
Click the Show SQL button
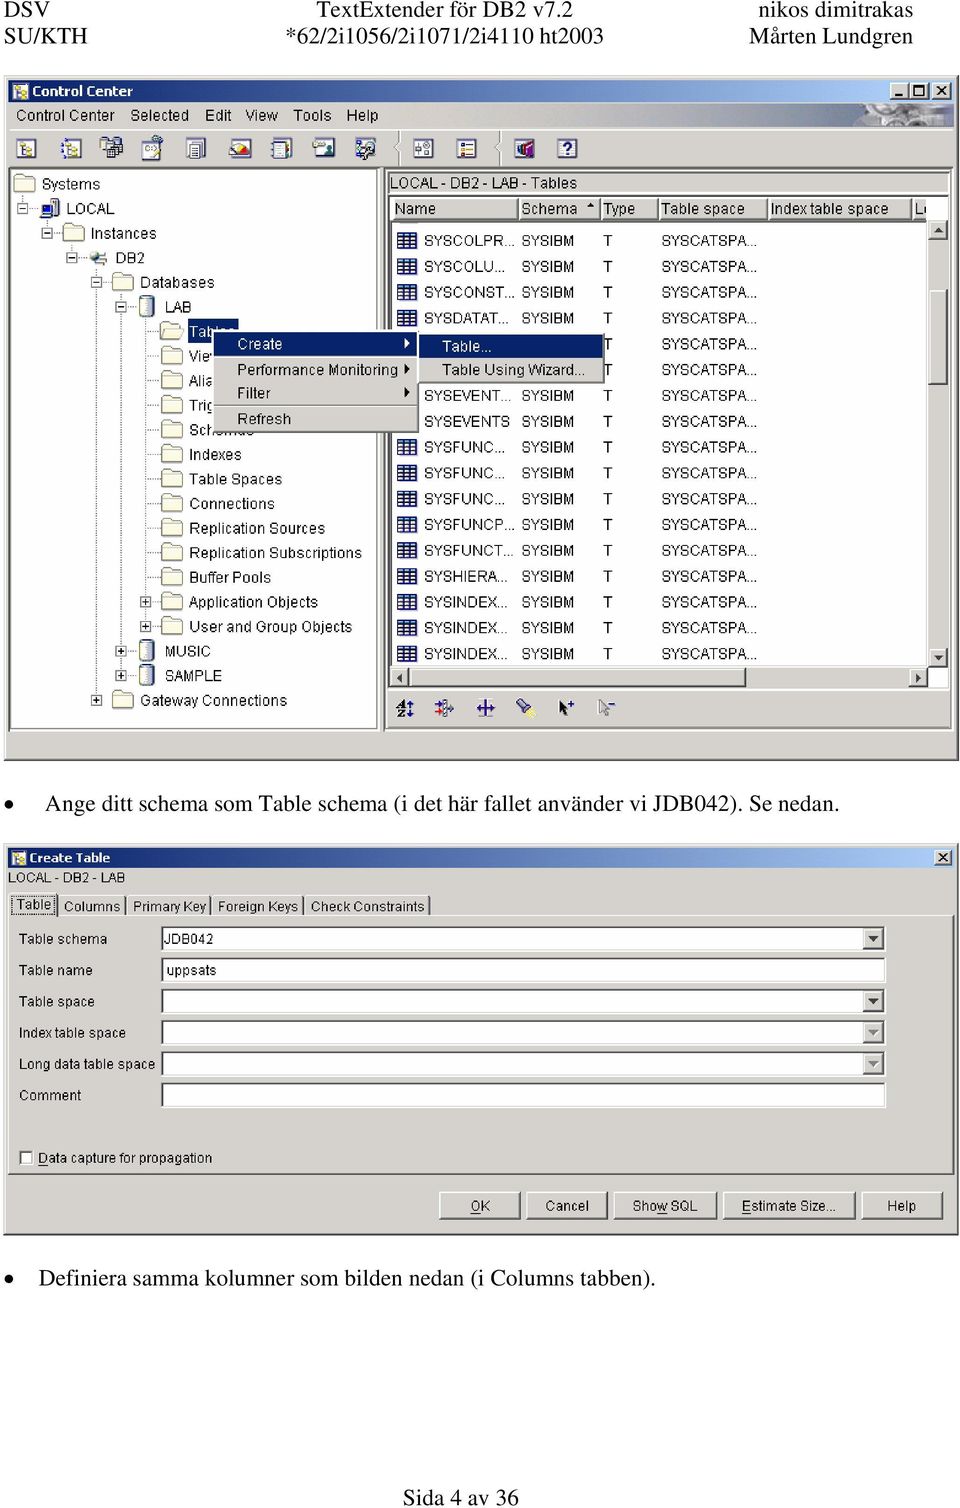(x=665, y=1206)
